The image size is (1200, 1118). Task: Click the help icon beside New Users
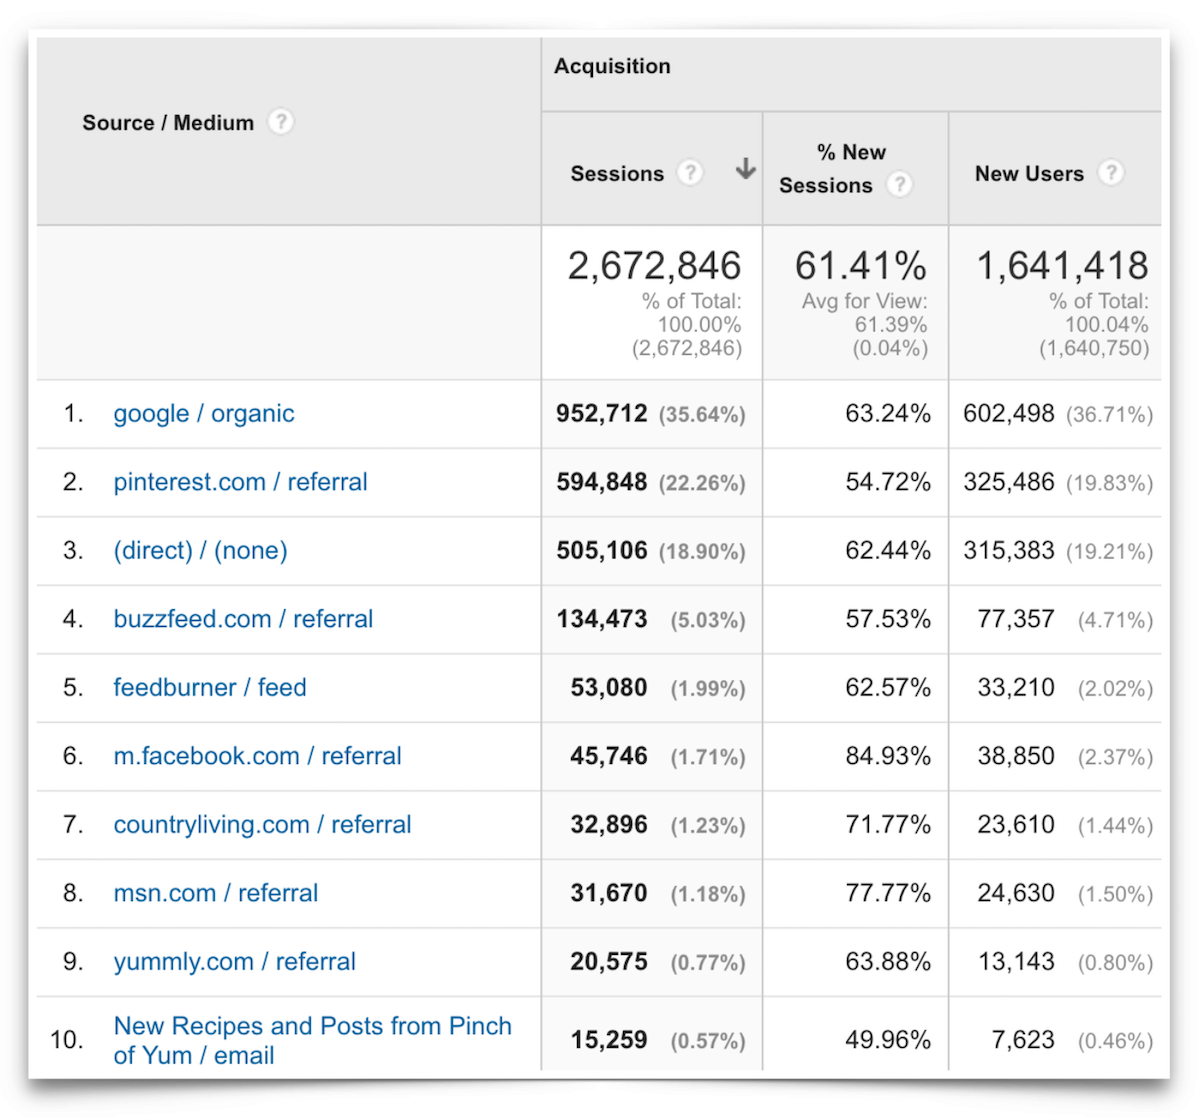[1112, 173]
